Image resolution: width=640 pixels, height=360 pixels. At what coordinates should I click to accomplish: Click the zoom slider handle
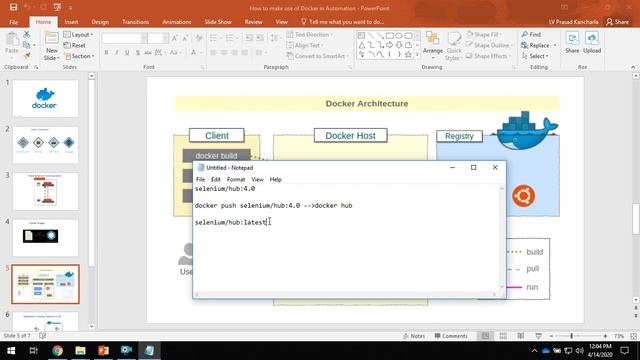pyautogui.click(x=571, y=336)
